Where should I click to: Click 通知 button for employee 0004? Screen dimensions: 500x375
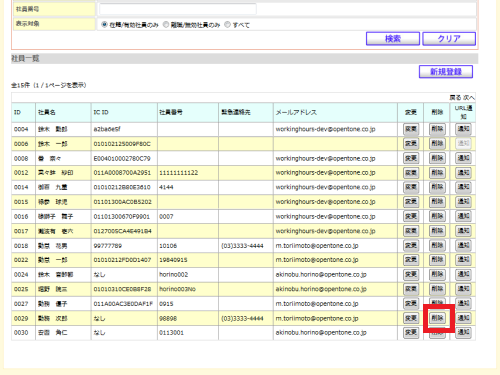pos(463,129)
